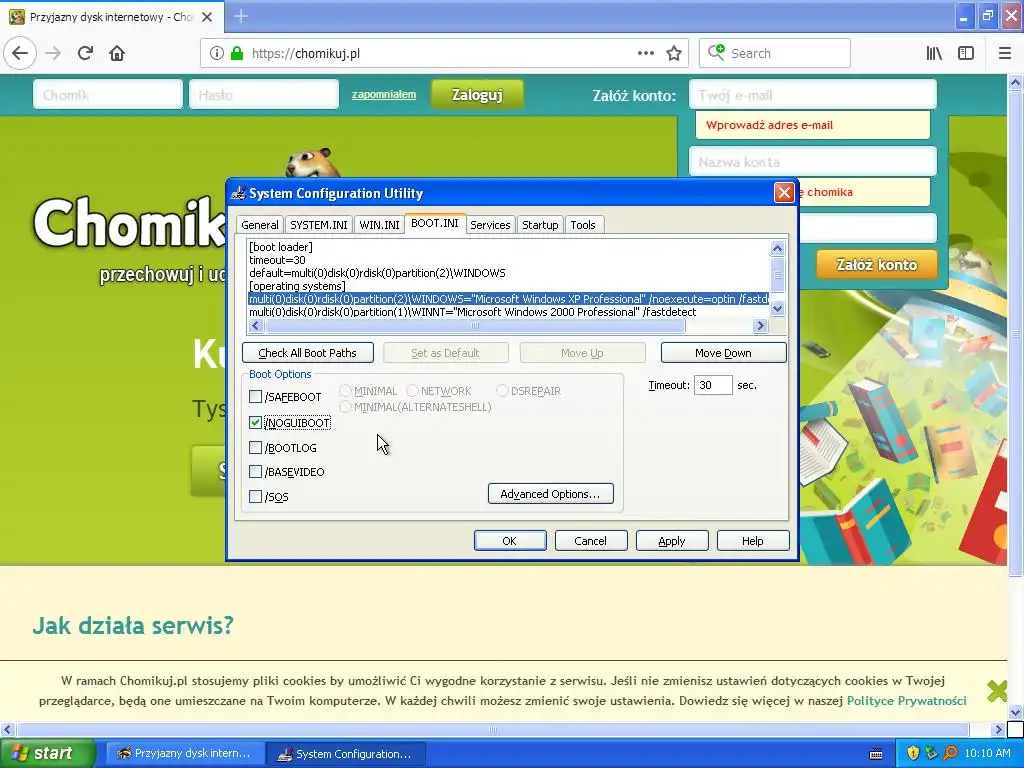Click the Hasło password field
The width and height of the screenshot is (1024, 768).
pyautogui.click(x=264, y=95)
